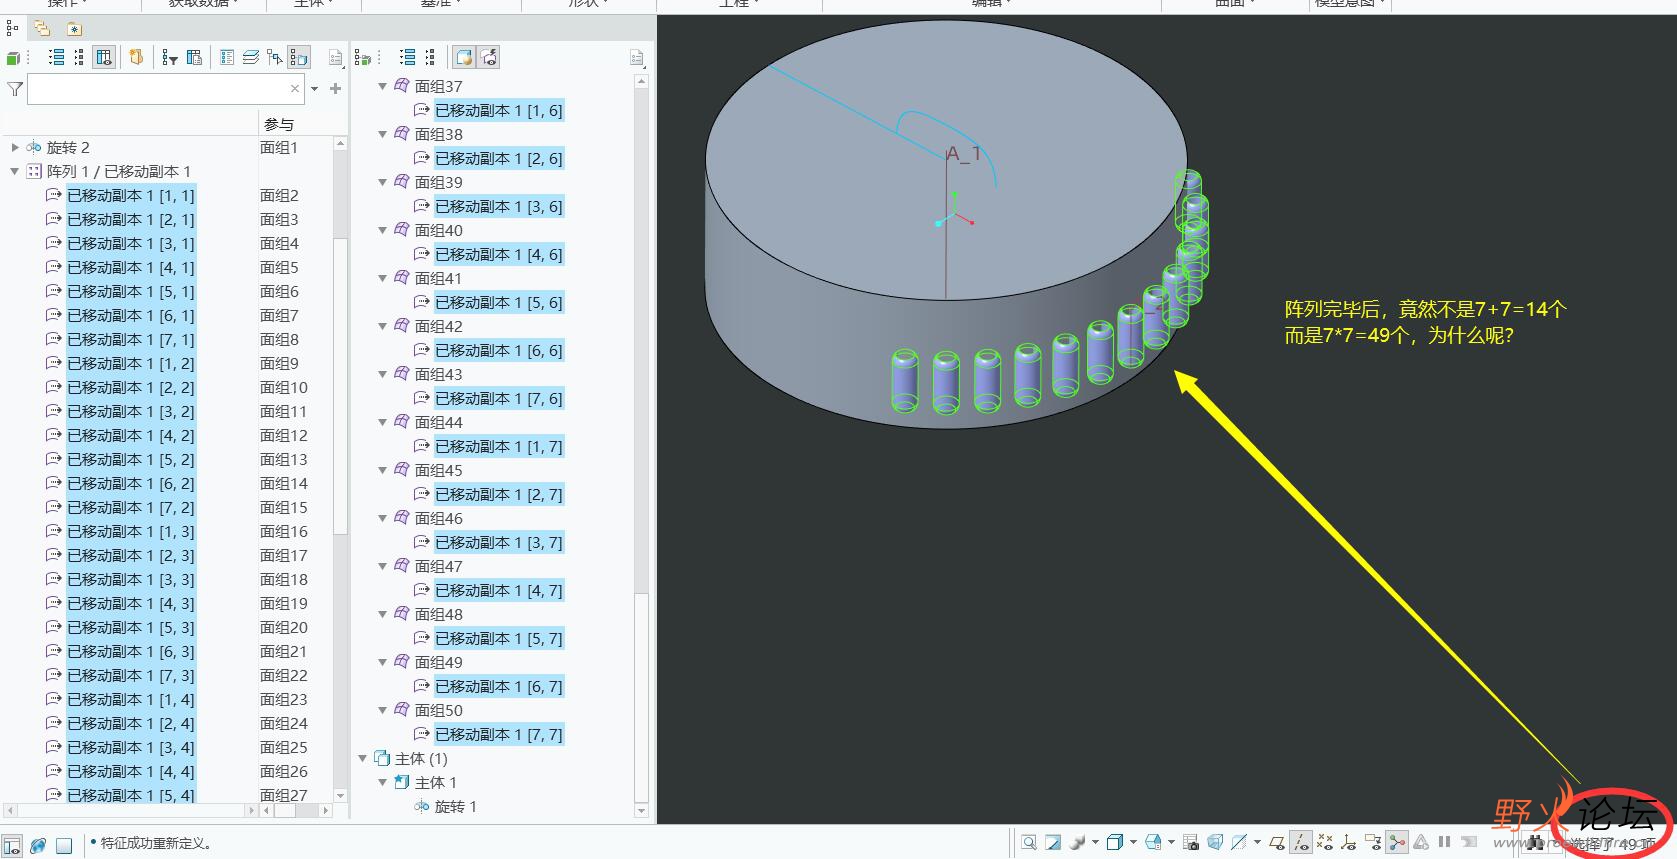1677x859 pixels.
Task: Collapse all in the left model tree toolbar
Action: (x=79, y=57)
